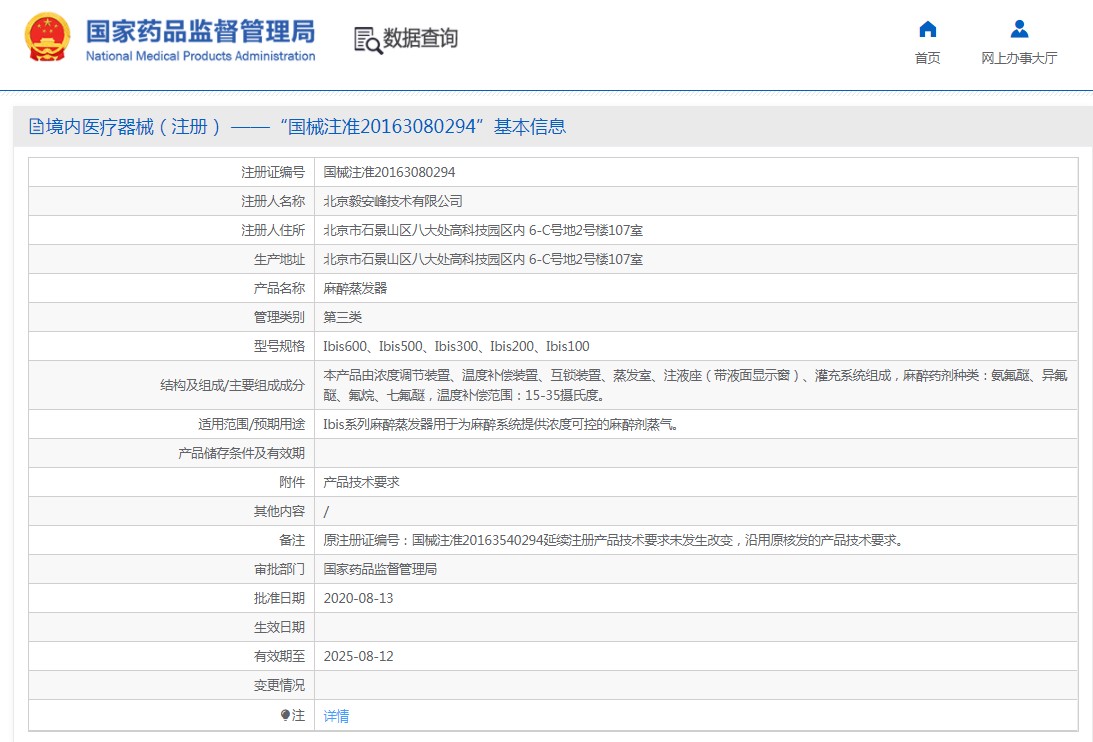This screenshot has height=742, width=1093.
Task: Click the address value in 注册人住所 row
Action: (483, 230)
